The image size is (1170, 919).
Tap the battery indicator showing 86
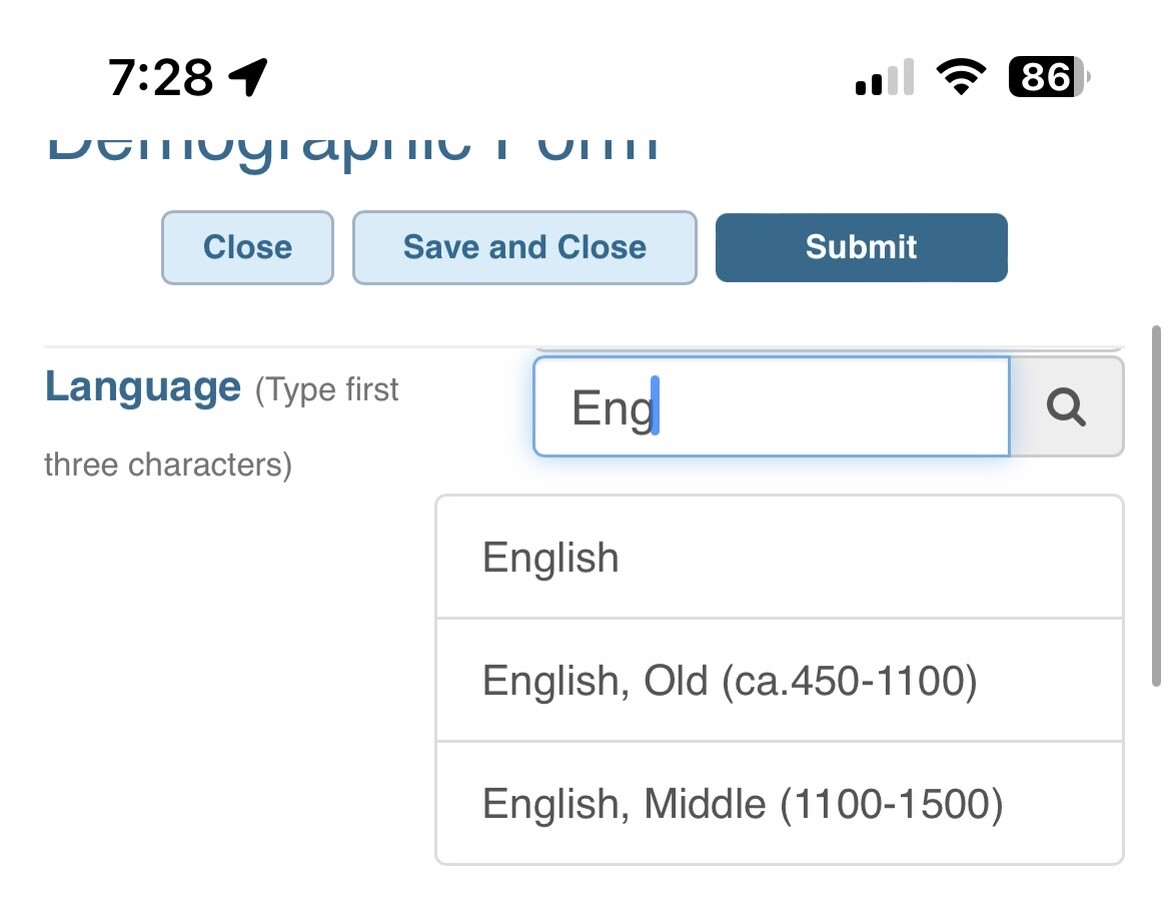1048,77
